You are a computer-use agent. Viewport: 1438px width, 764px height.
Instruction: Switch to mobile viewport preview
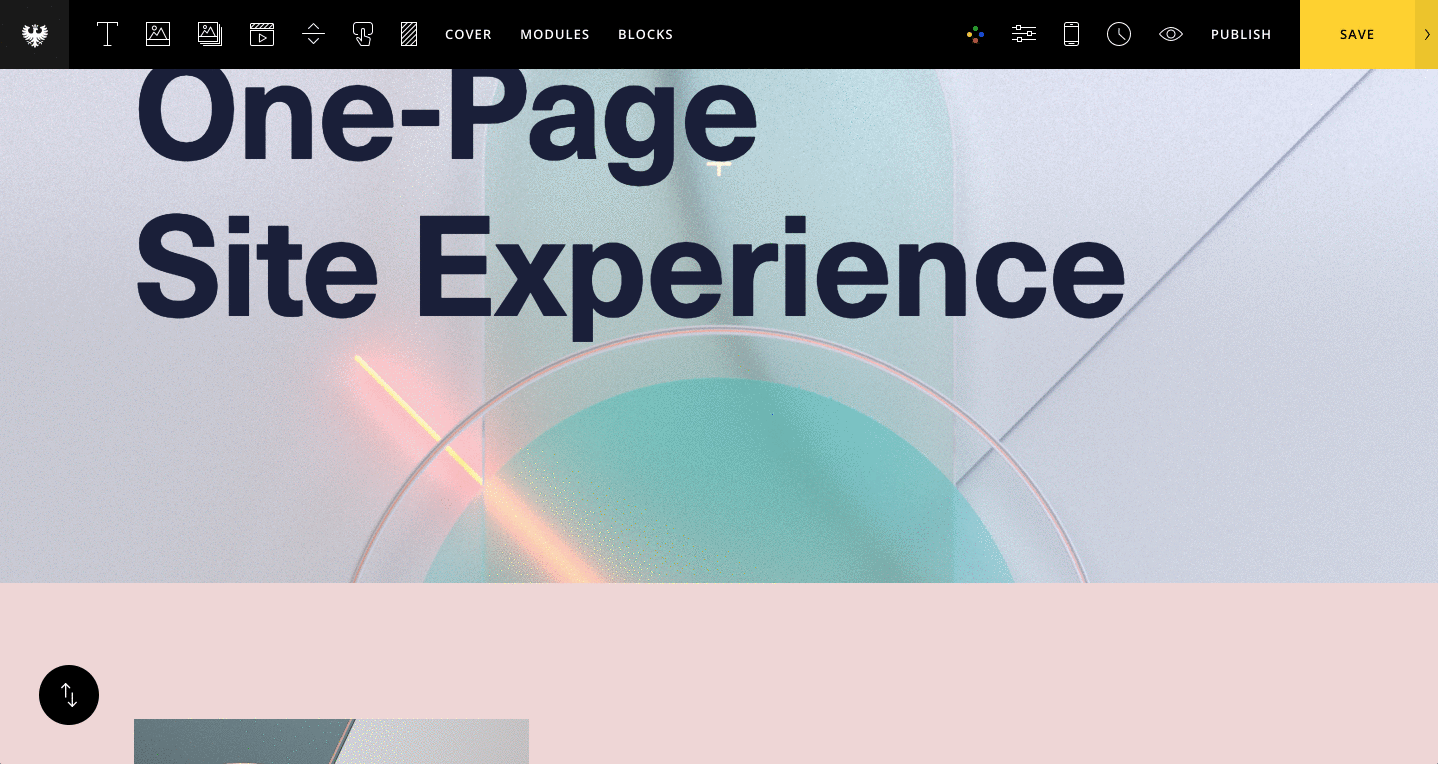click(1071, 34)
